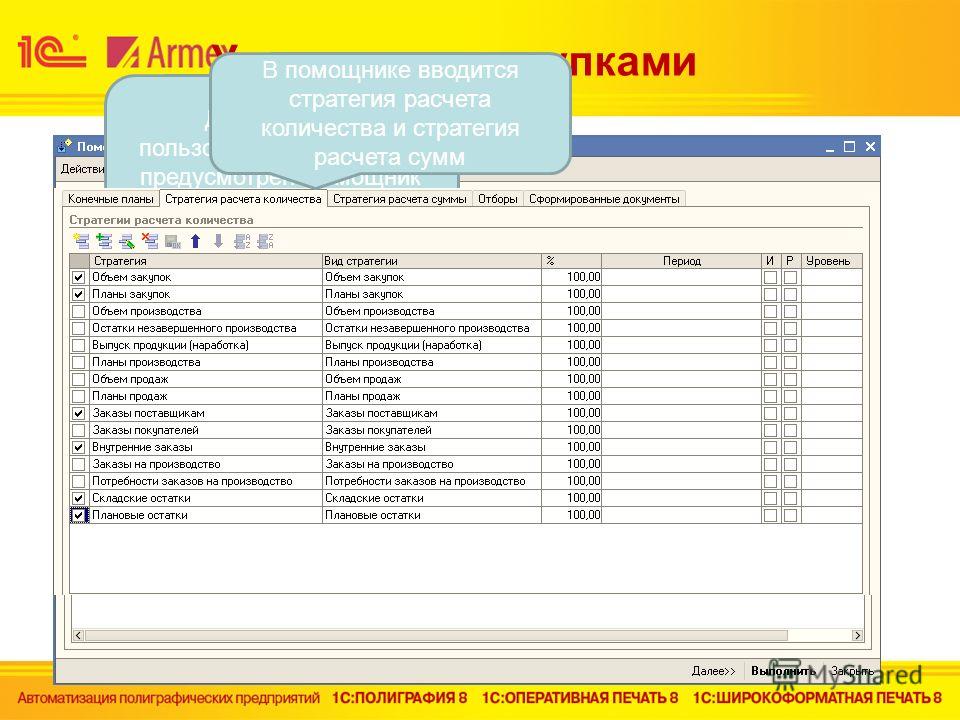Enable the Заказы на производство strategy checkbox
The image size is (960, 720).
tap(78, 464)
